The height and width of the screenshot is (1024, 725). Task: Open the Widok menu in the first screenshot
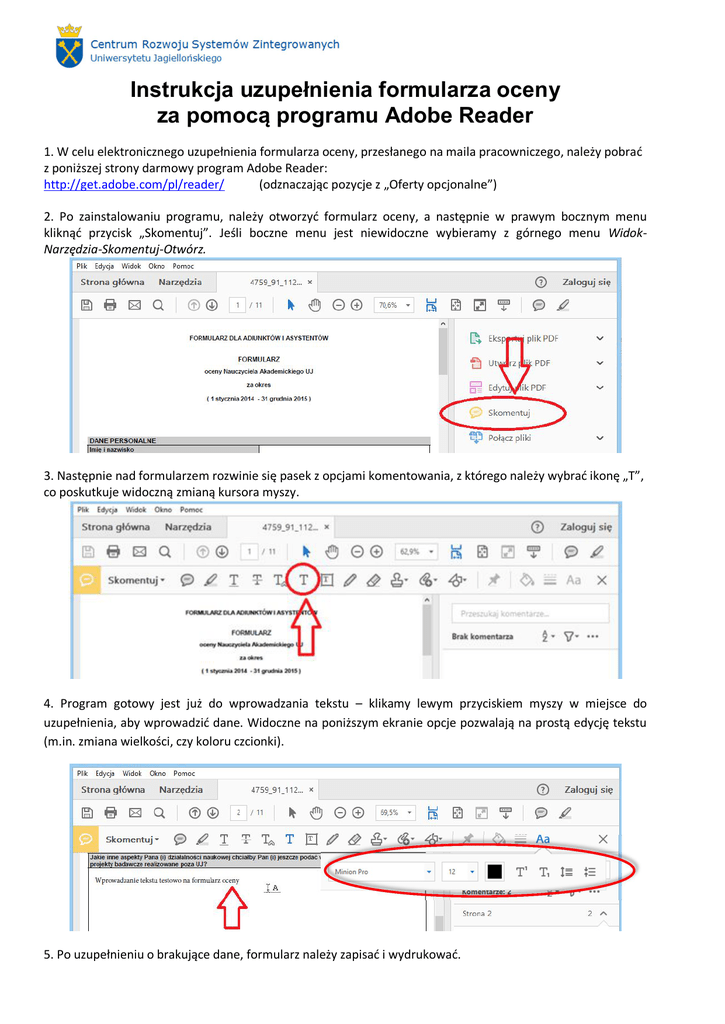coord(131,266)
